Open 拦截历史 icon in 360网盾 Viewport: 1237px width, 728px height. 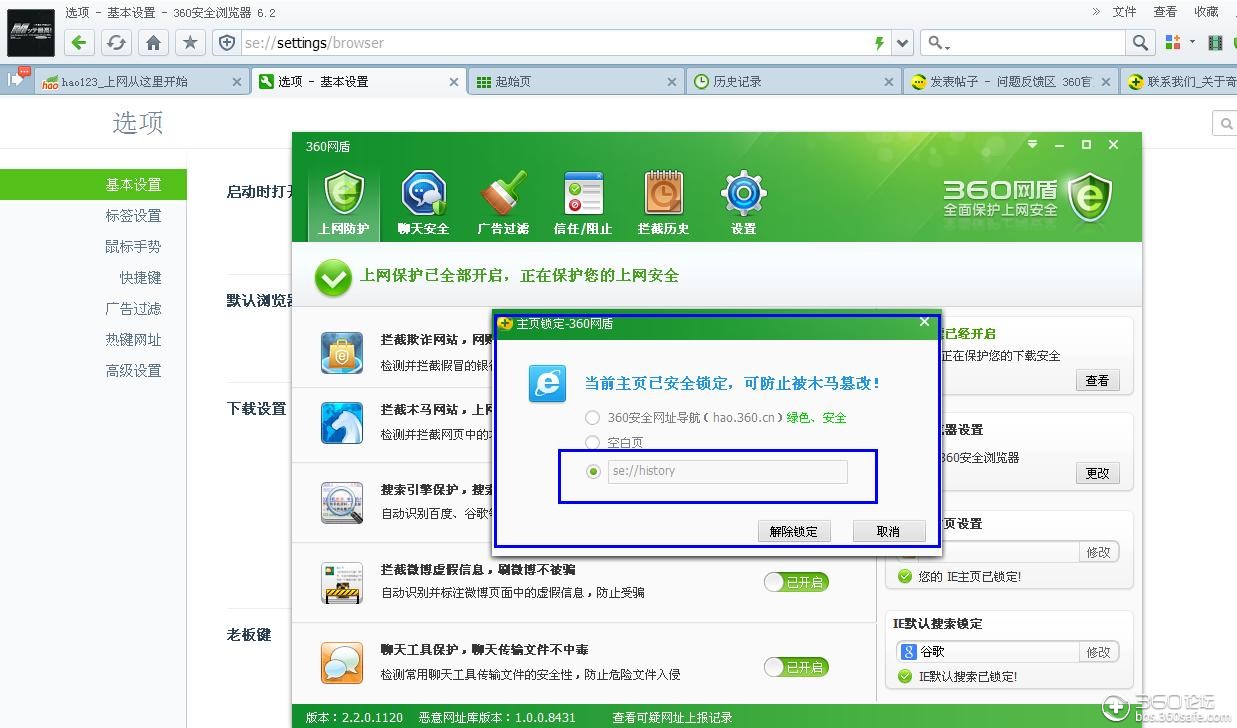(x=663, y=202)
